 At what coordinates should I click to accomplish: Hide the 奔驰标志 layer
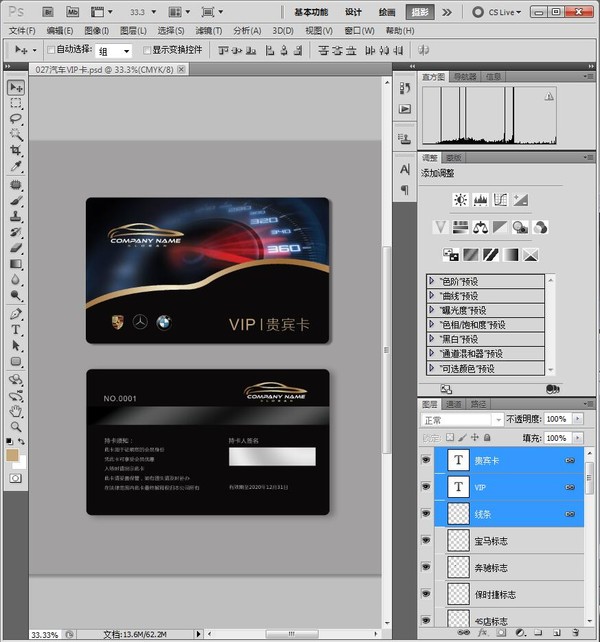[x=426, y=567]
